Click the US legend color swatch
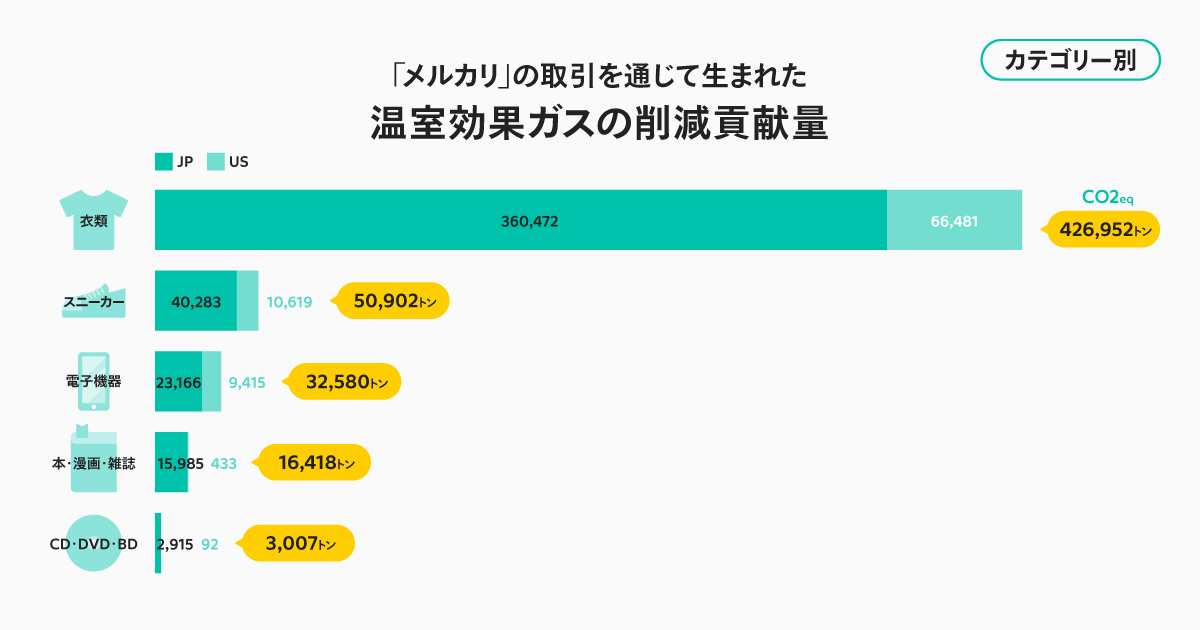The width and height of the screenshot is (1200, 630). coord(216,161)
